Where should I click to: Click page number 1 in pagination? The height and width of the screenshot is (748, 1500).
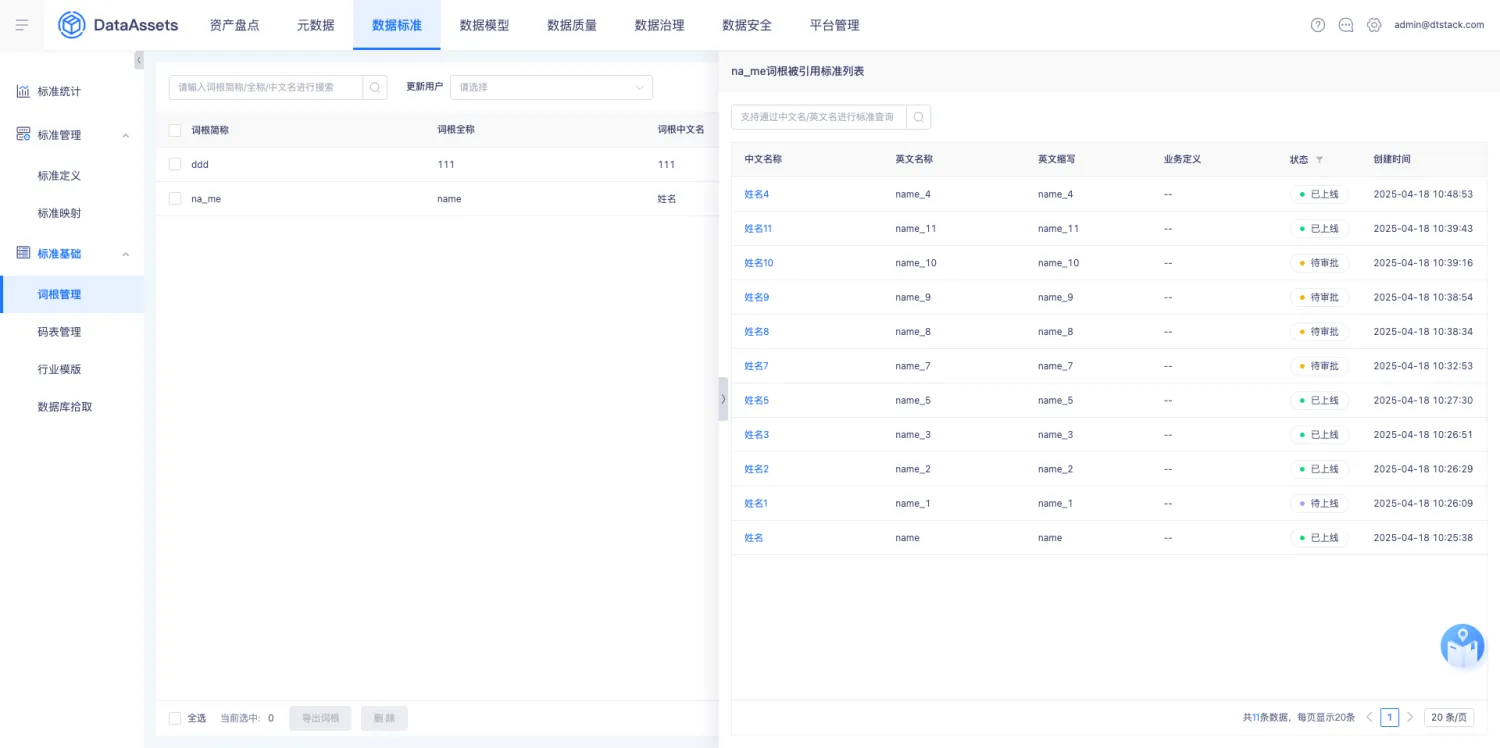[x=1389, y=717]
